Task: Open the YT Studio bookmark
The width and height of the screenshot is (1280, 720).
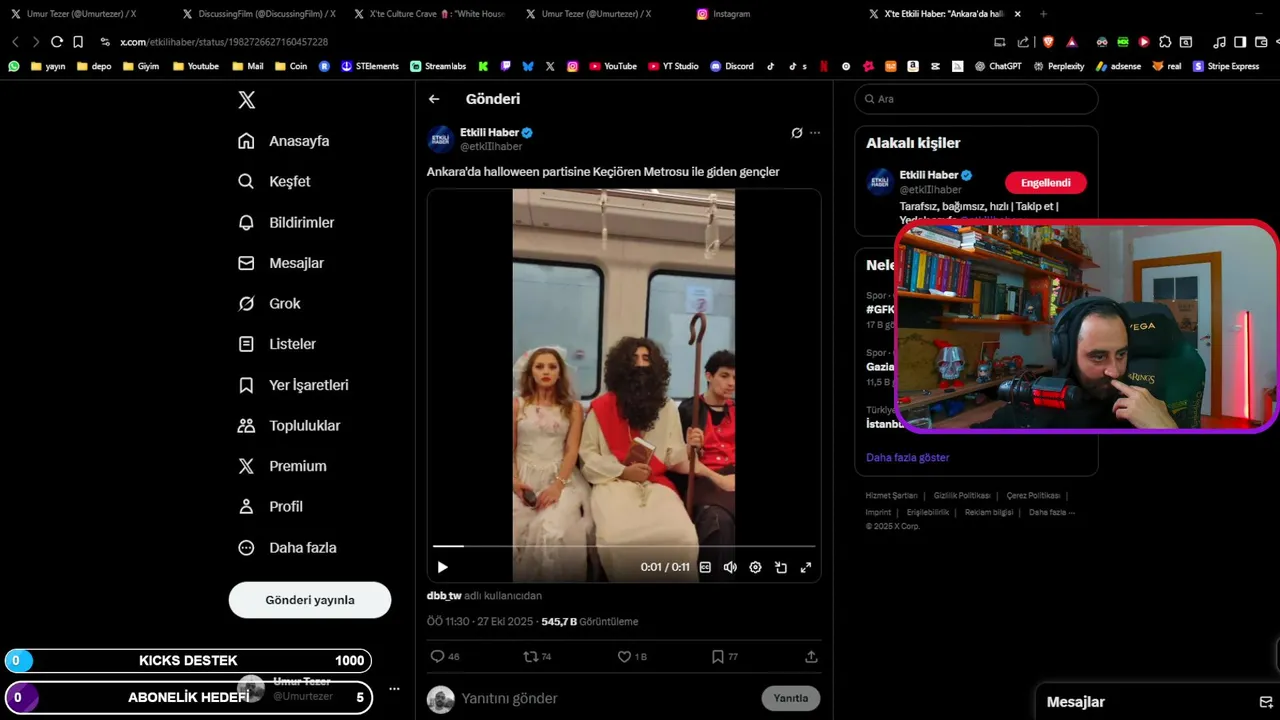Action: tap(673, 66)
